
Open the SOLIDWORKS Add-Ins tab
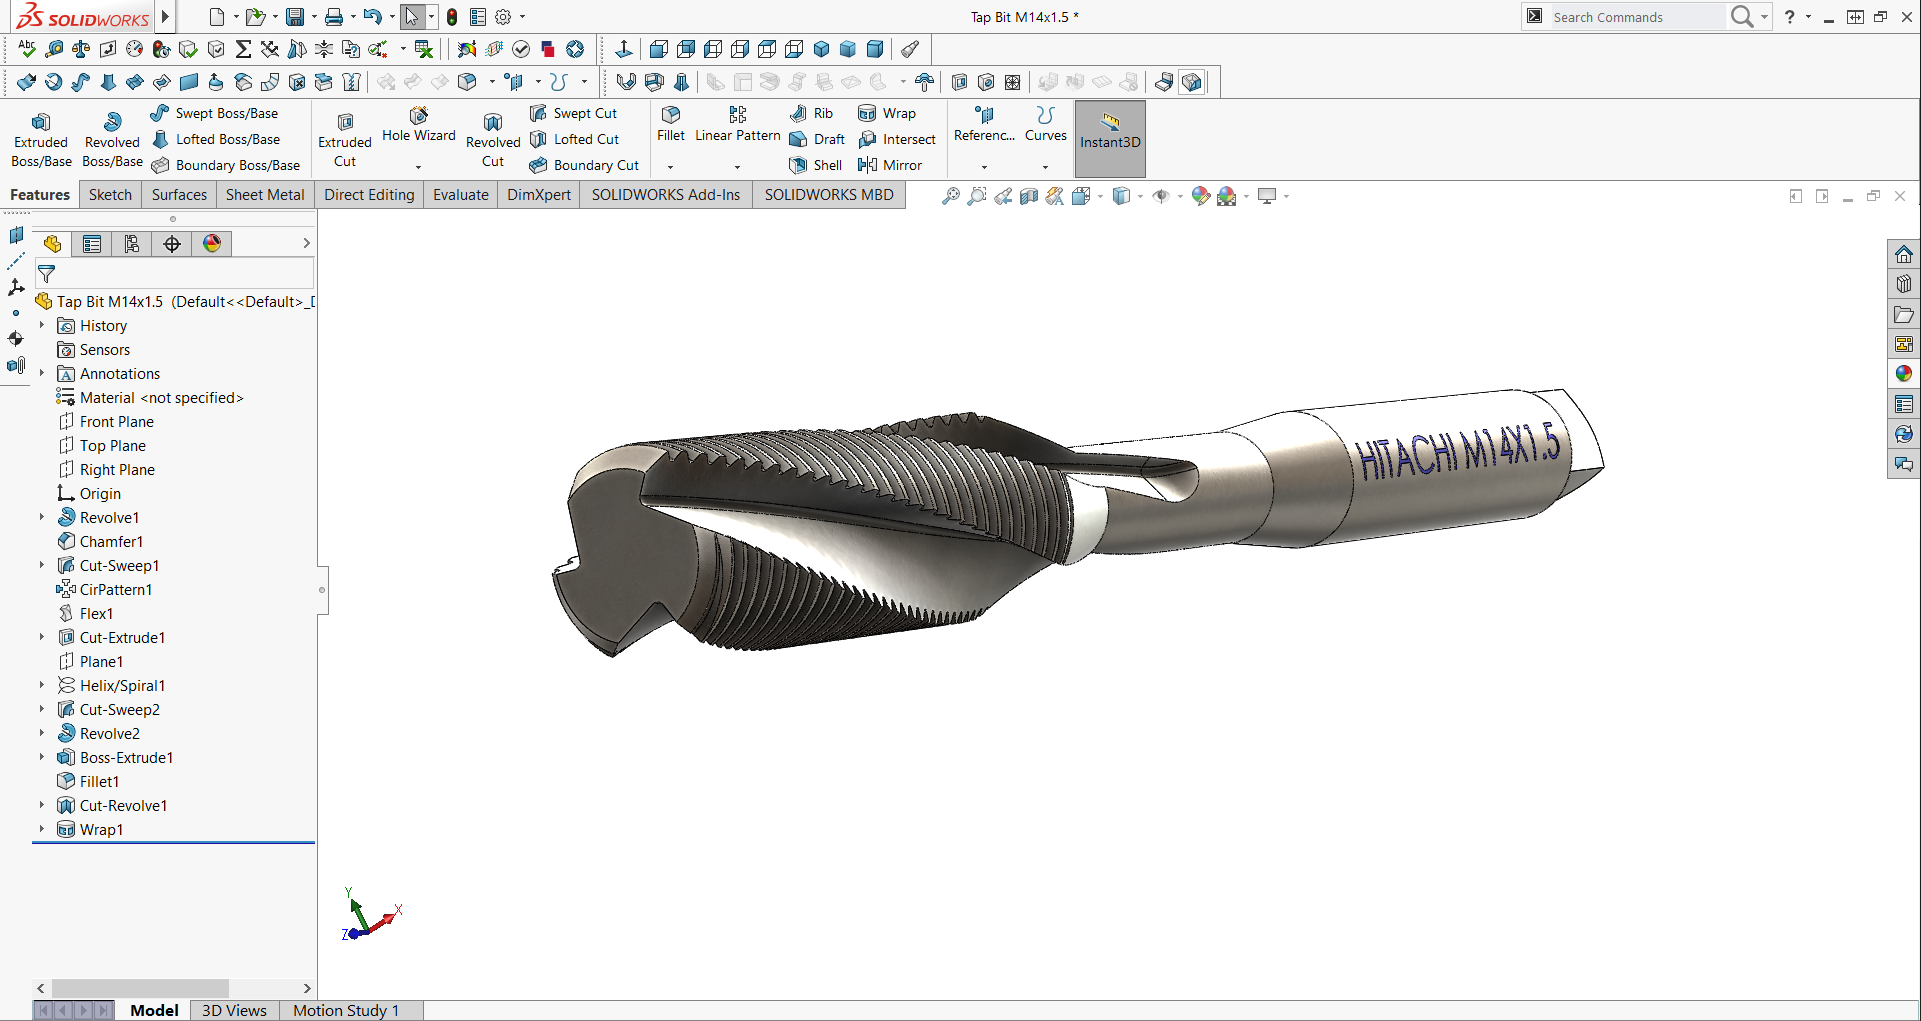pyautogui.click(x=666, y=195)
